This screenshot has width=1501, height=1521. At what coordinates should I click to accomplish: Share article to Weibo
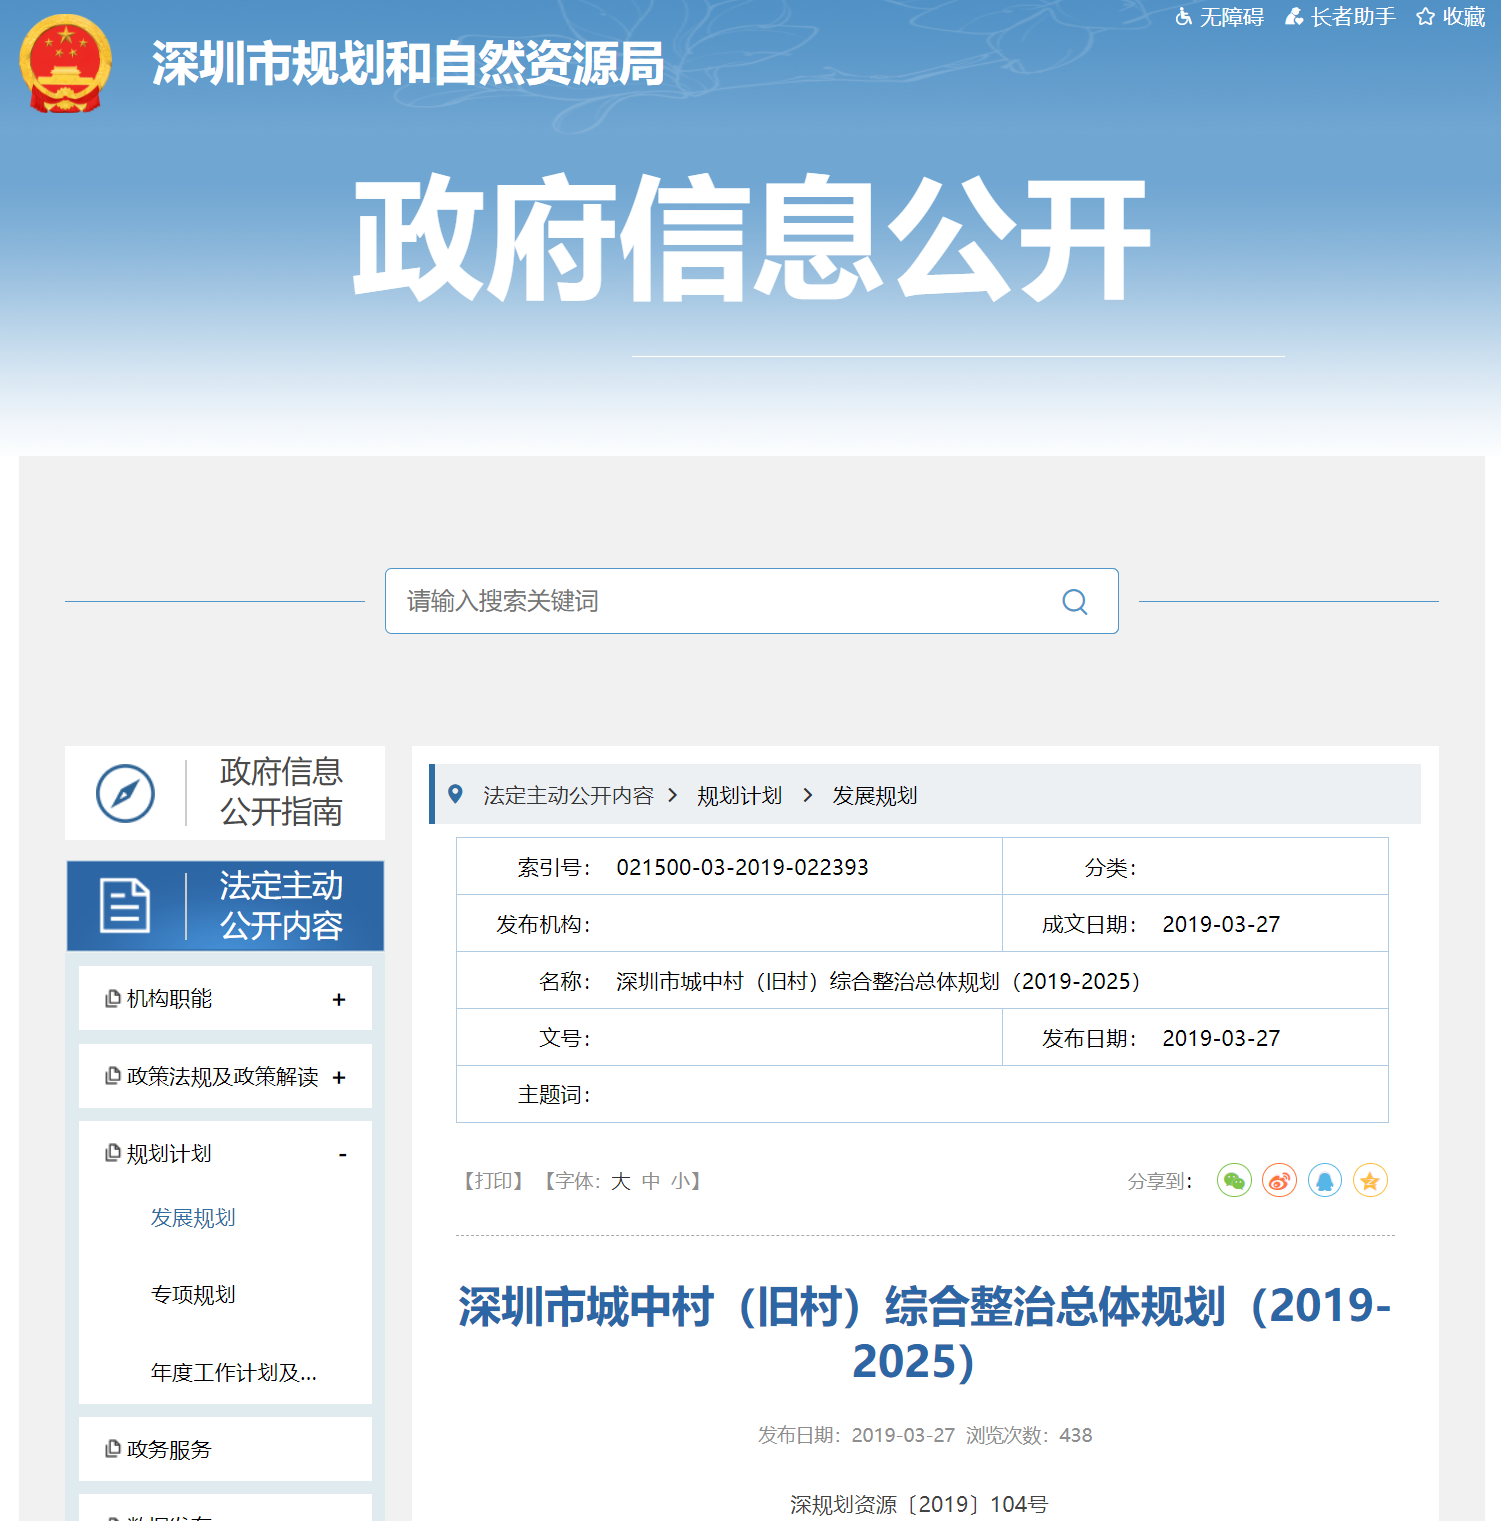1279,1181
